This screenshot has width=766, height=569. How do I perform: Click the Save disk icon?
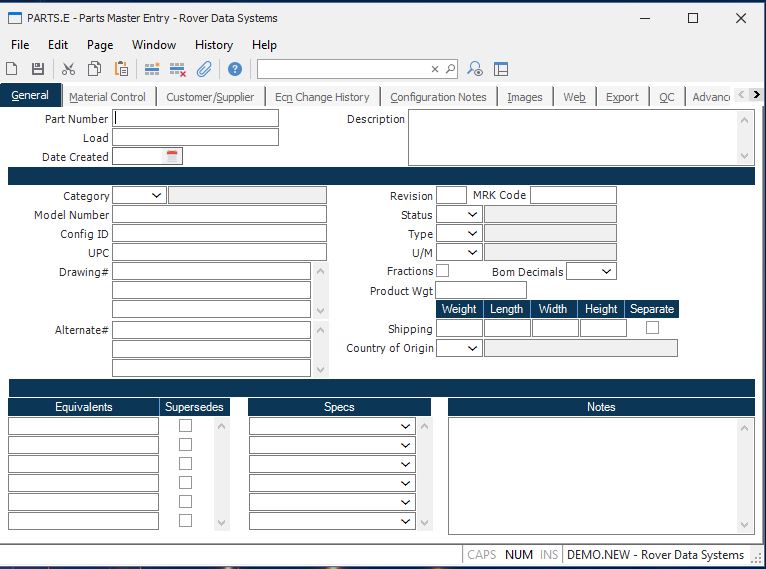(x=38, y=69)
